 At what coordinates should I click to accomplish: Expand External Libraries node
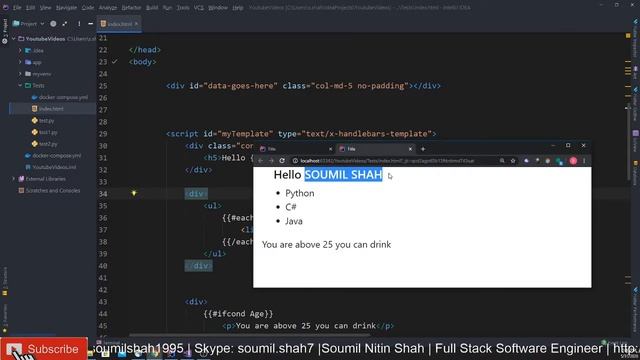(14, 179)
